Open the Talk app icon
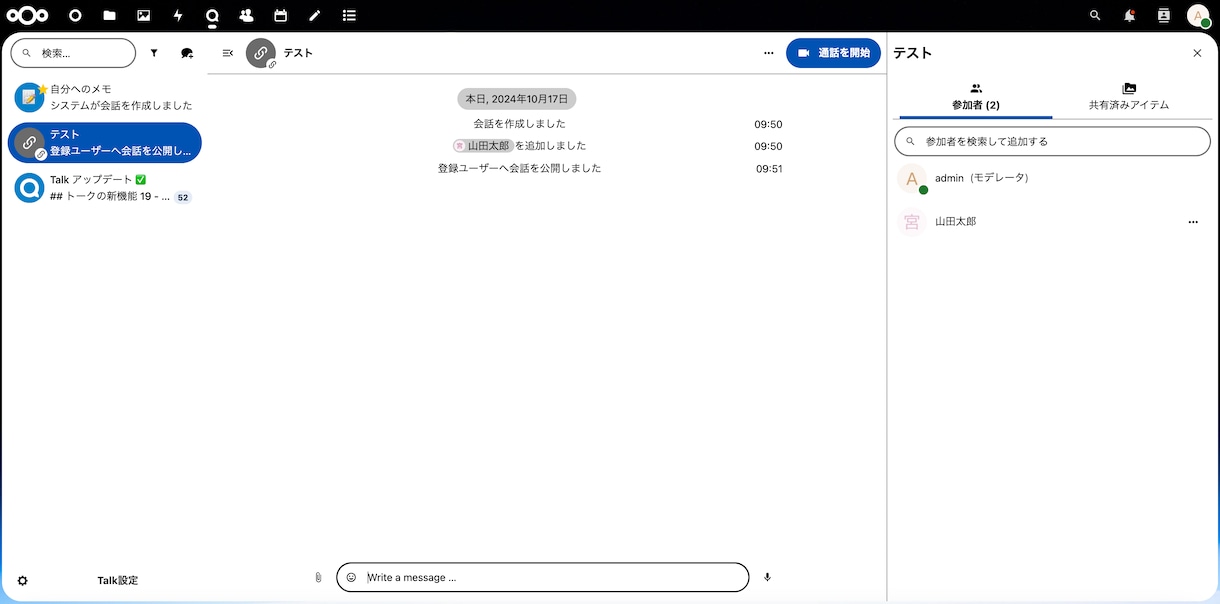1220x604 pixels. tap(212, 15)
